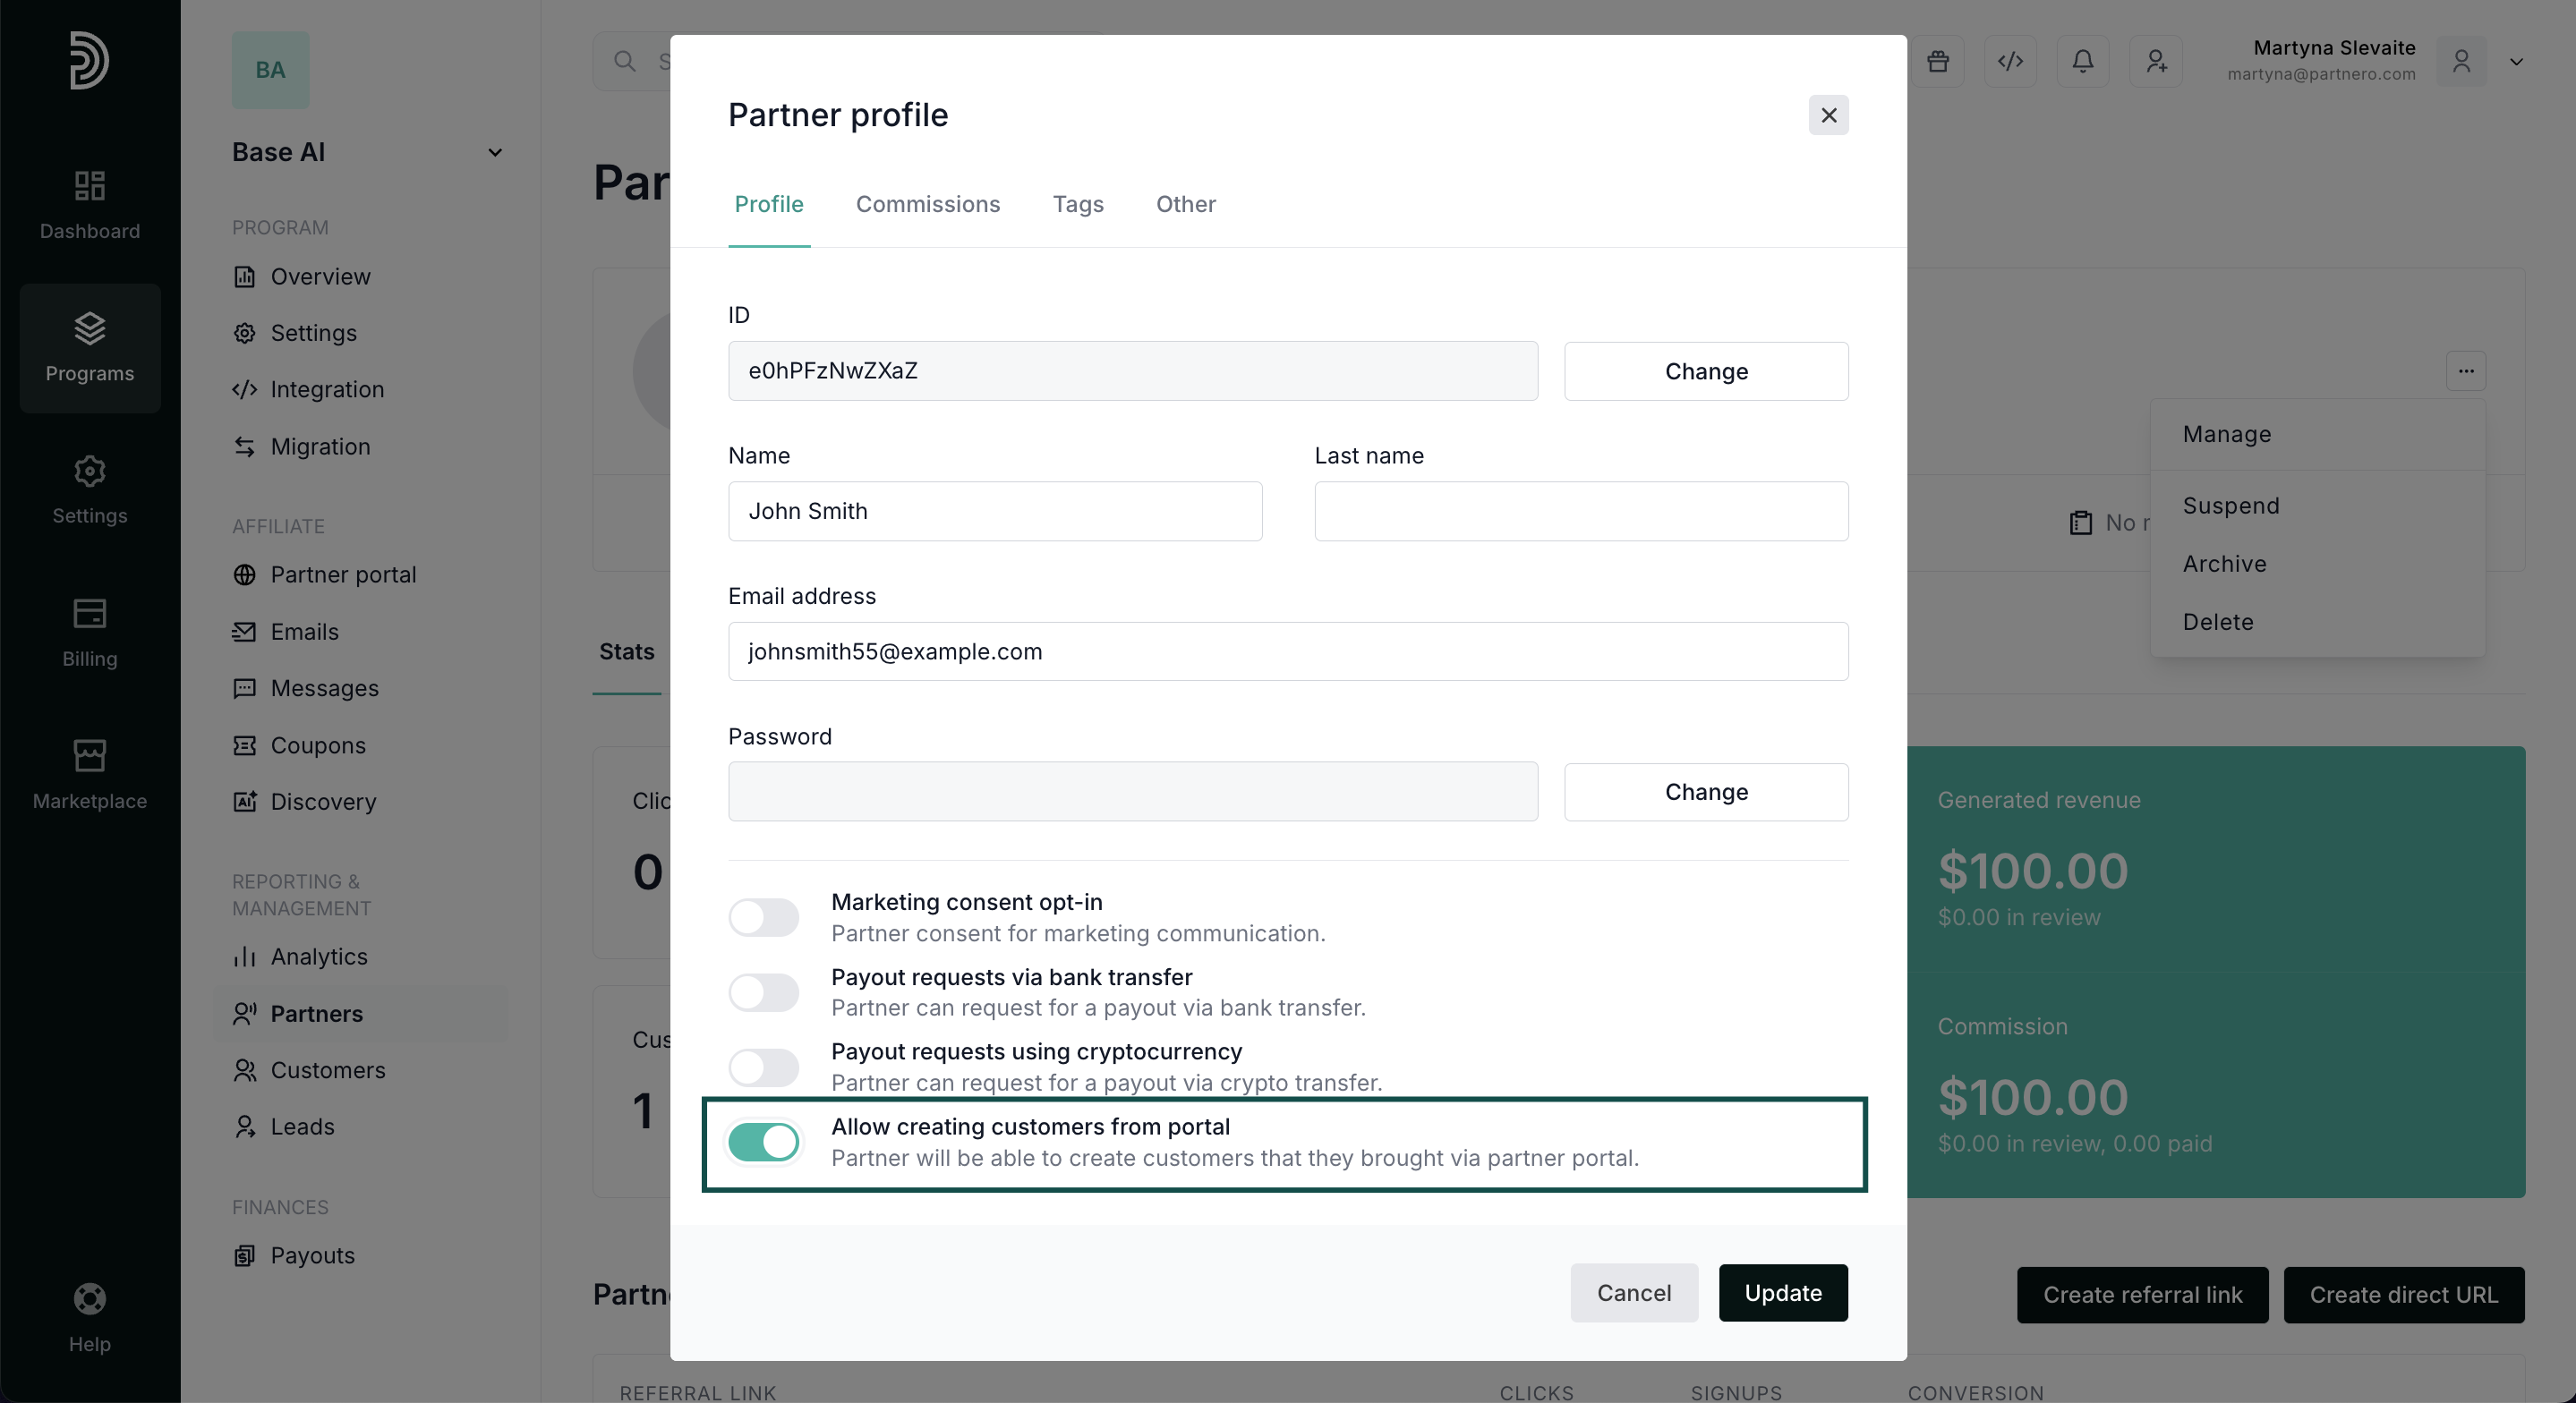Turn on payout requests via bank transfer
This screenshot has height=1403, width=2576.
click(x=763, y=992)
